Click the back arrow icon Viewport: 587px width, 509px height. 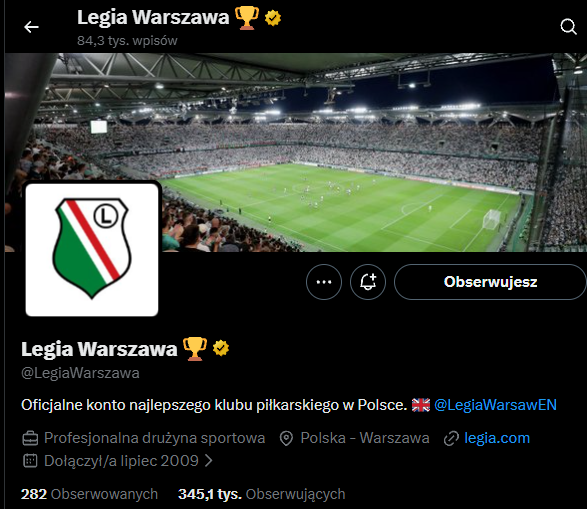coord(31,27)
